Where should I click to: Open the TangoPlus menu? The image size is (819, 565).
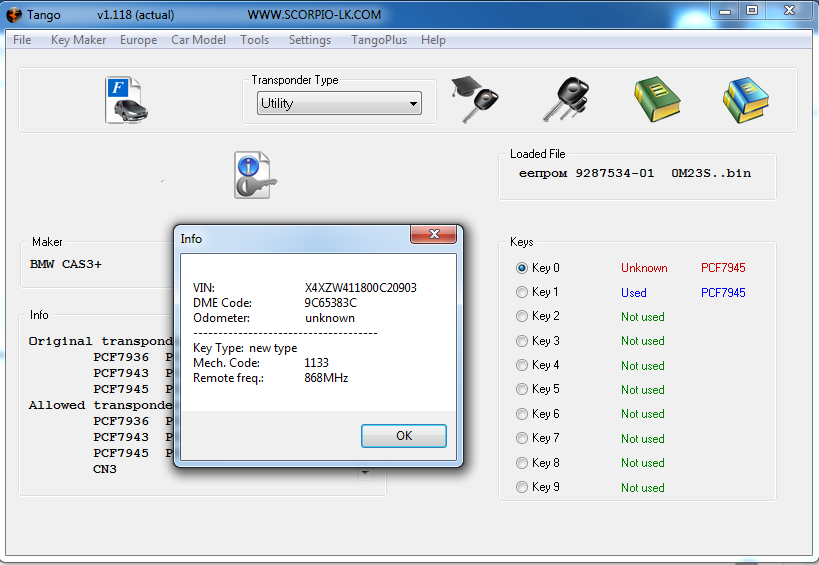click(x=379, y=40)
